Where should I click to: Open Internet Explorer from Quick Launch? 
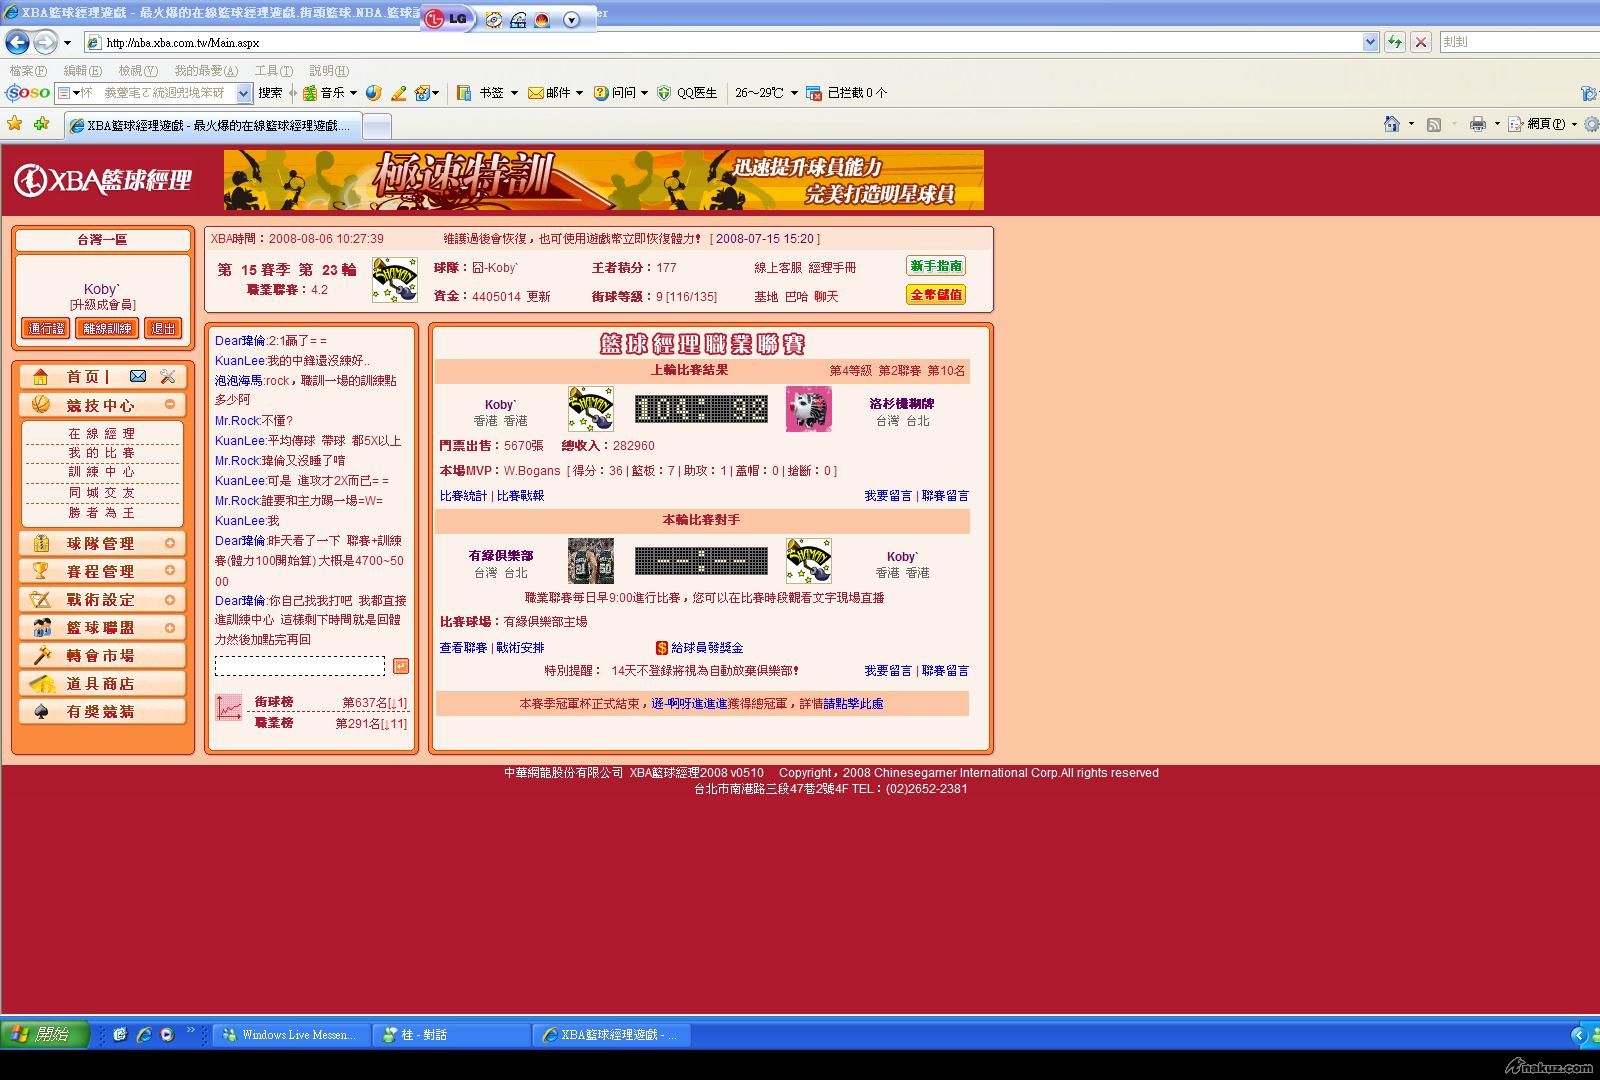point(144,1035)
